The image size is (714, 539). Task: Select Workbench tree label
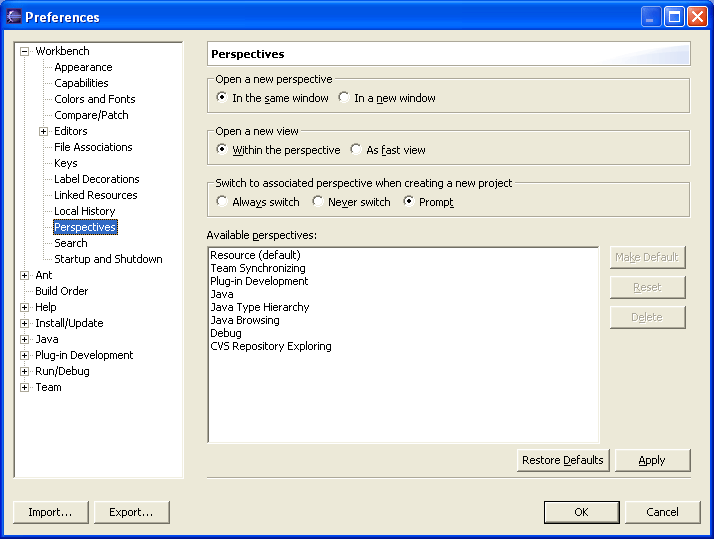pyautogui.click(x=62, y=51)
